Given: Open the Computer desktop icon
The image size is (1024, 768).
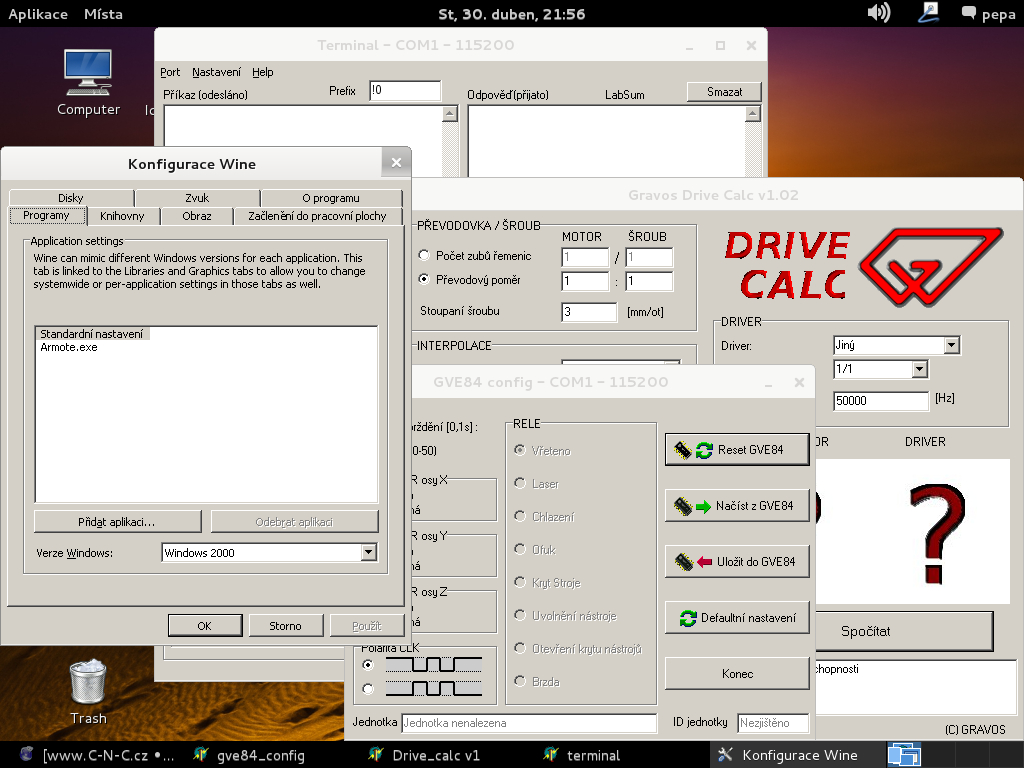Looking at the screenshot, I should click(x=88, y=82).
